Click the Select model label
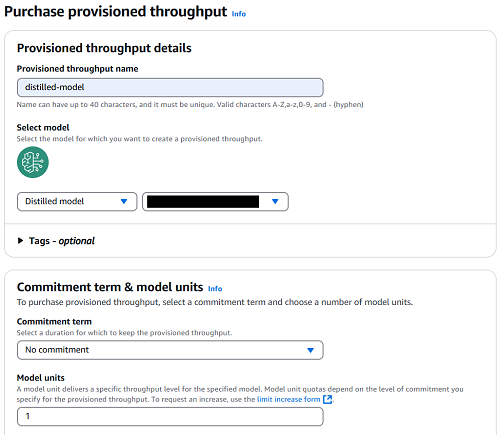The image size is (500, 435). [x=43, y=127]
